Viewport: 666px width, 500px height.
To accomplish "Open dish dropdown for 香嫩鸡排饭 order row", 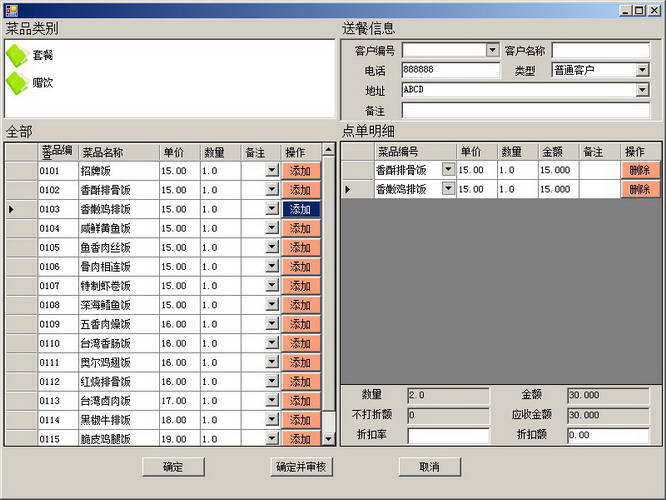I will click(448, 188).
